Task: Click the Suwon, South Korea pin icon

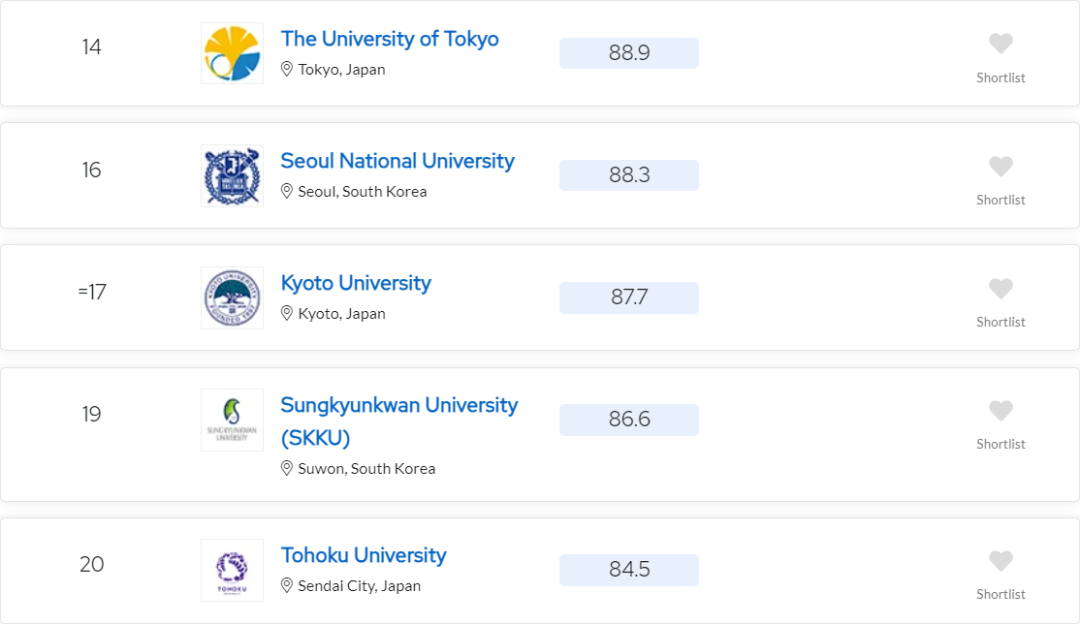Action: pos(287,468)
